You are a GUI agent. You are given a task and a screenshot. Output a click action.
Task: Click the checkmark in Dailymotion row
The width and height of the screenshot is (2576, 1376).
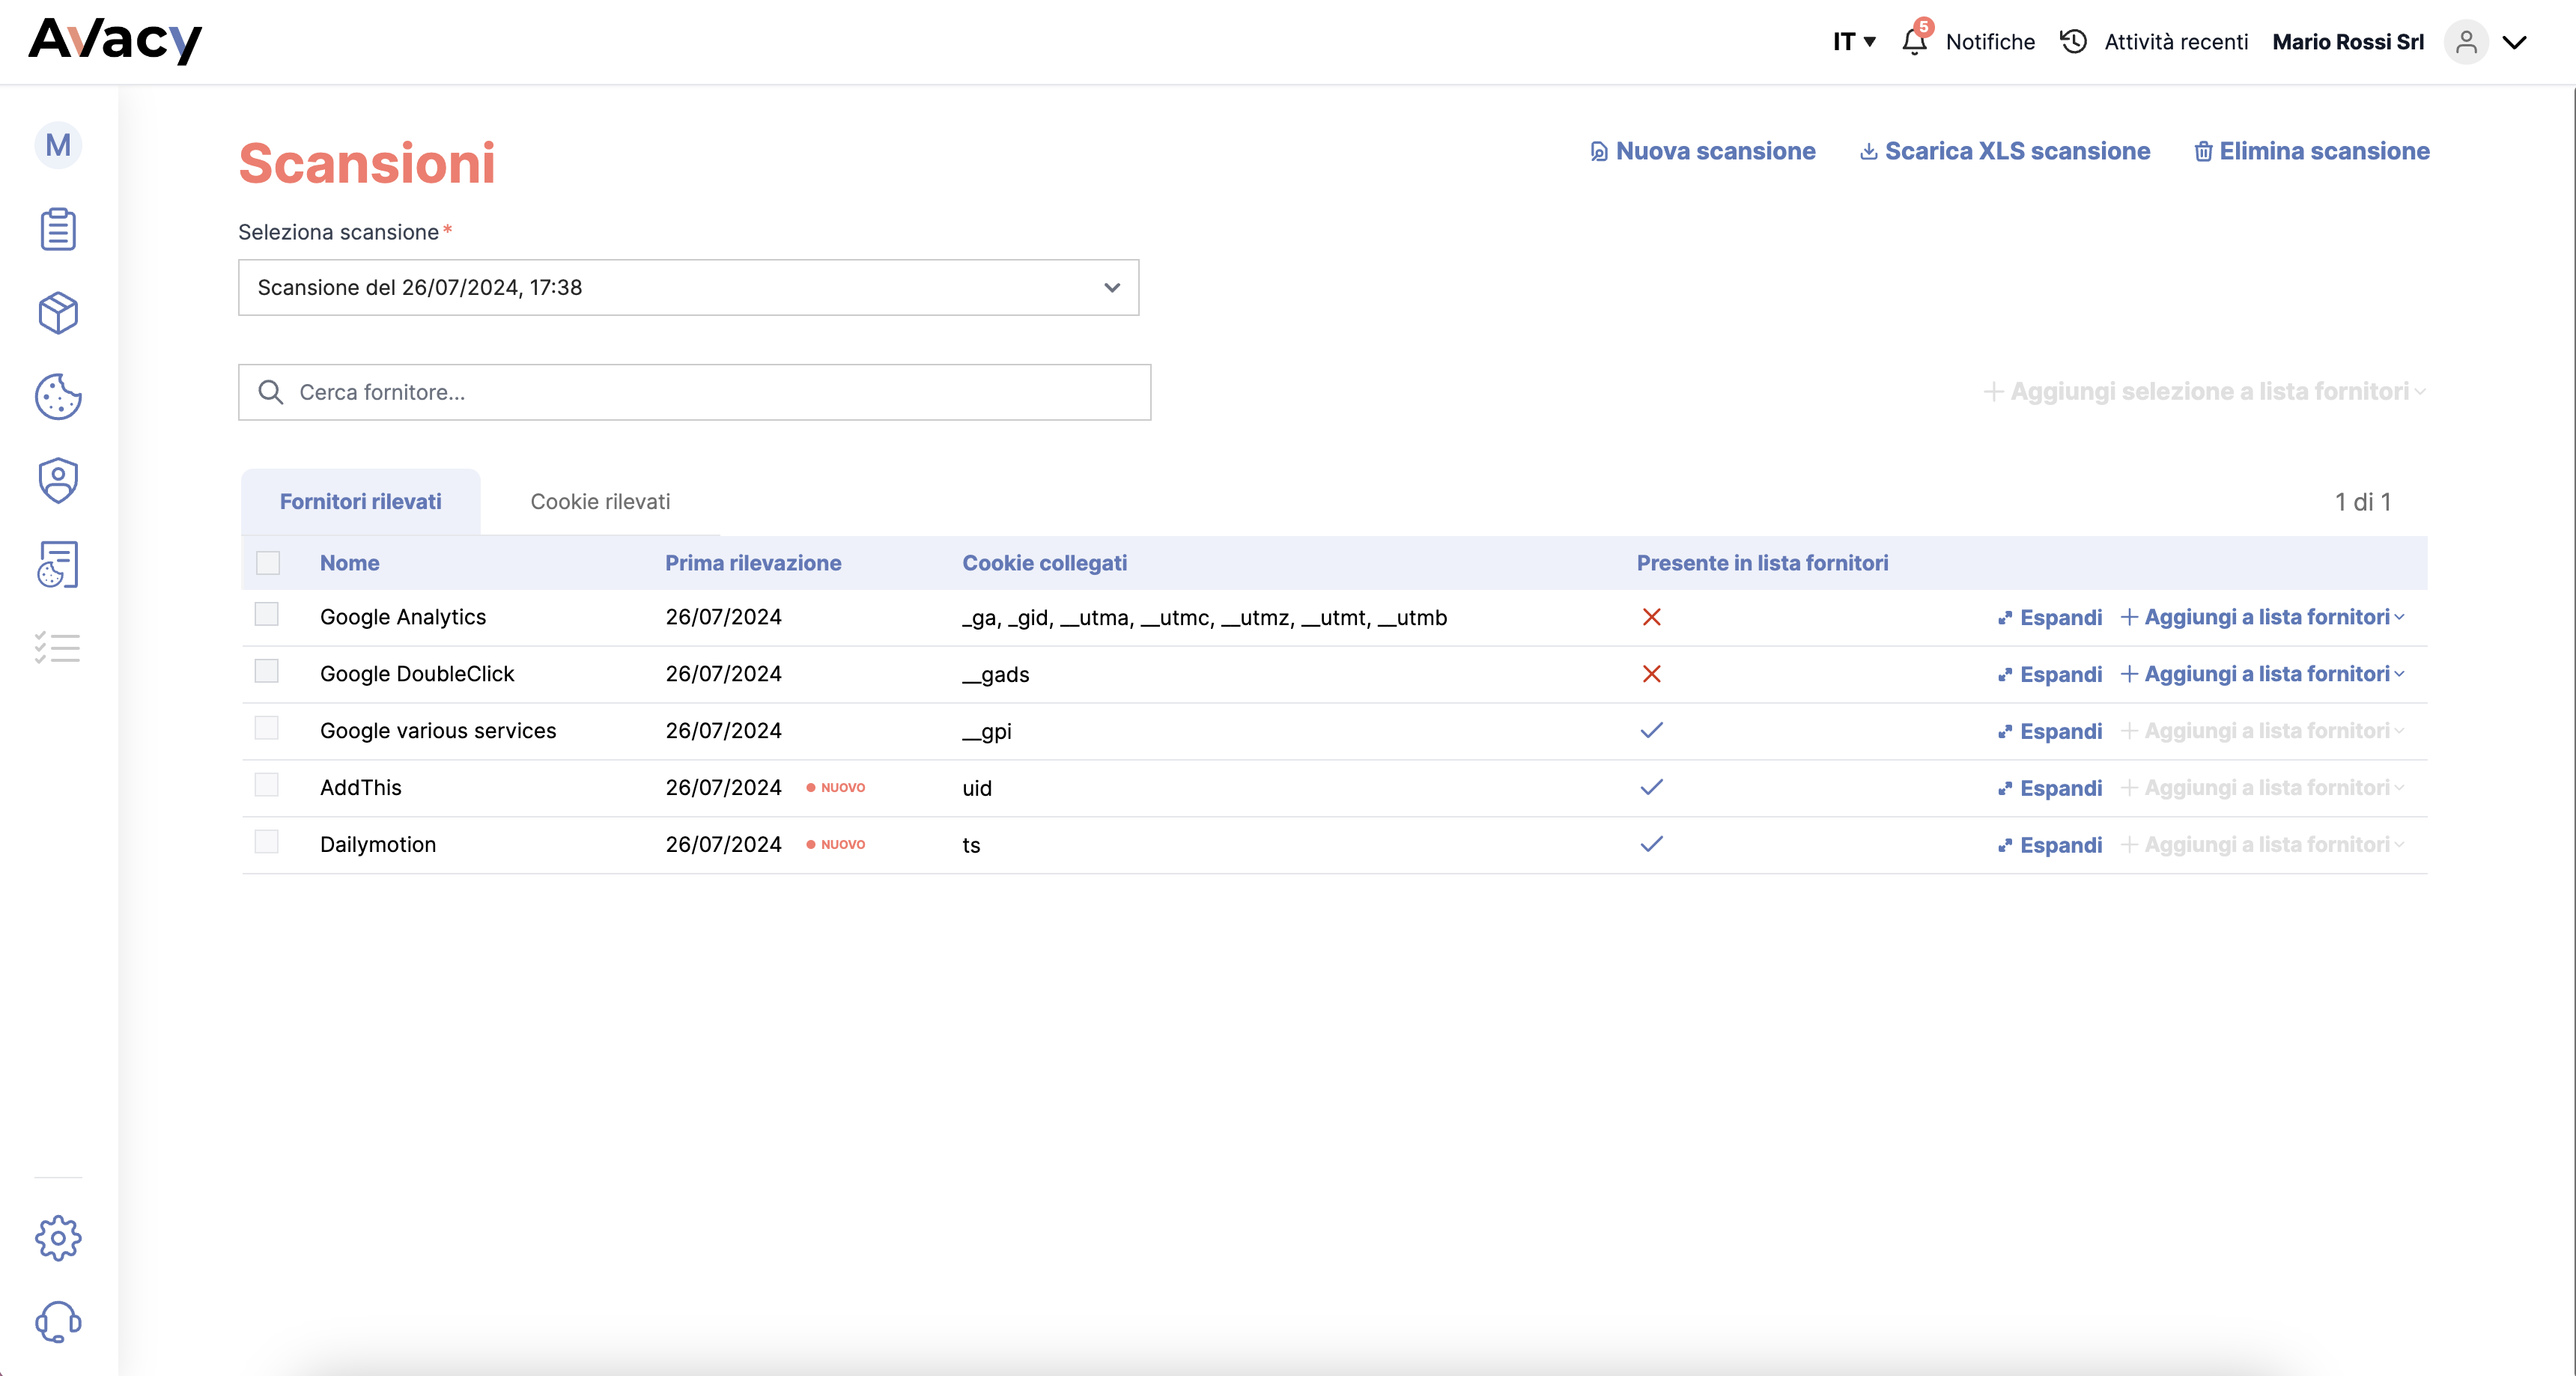(x=1651, y=844)
